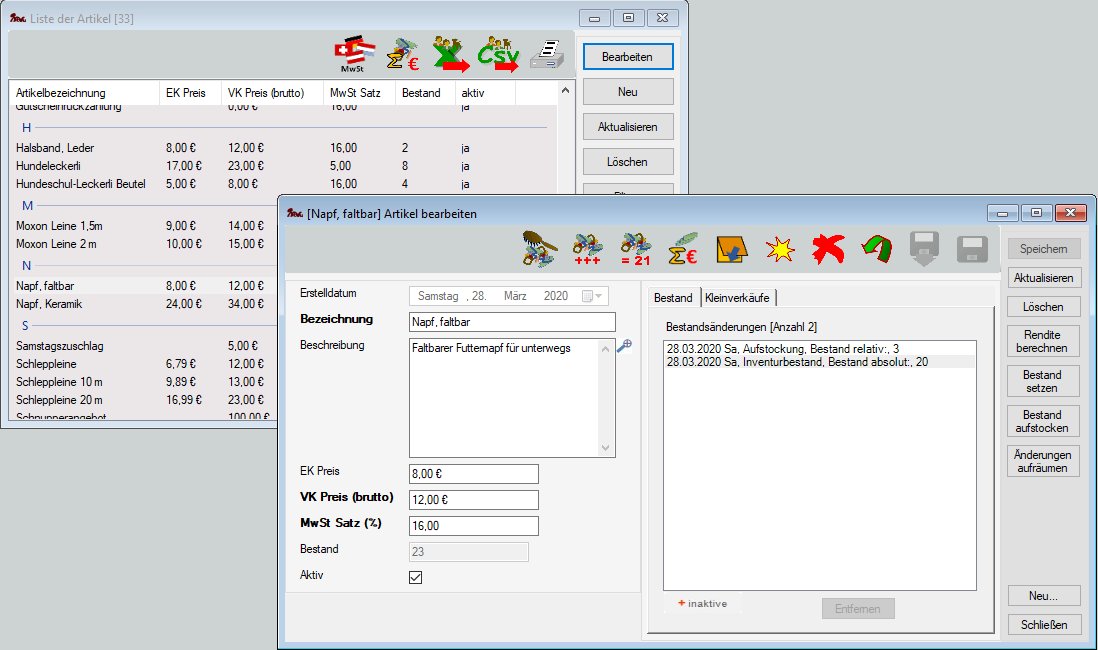
Task: Switch to the Kleinverkäufe tab
Action: click(x=738, y=297)
